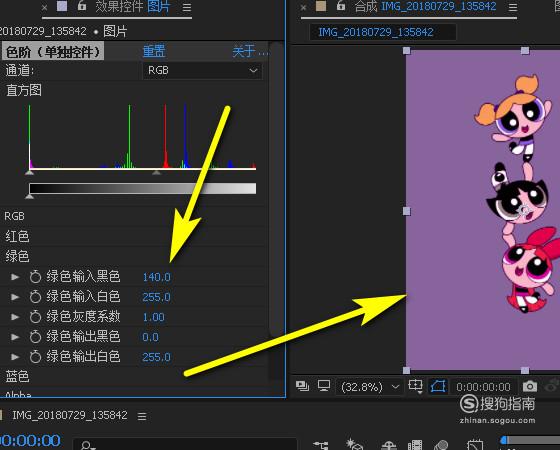Click the 0.0 green output black value
Image resolution: width=560 pixels, height=450 pixels.
click(150, 337)
